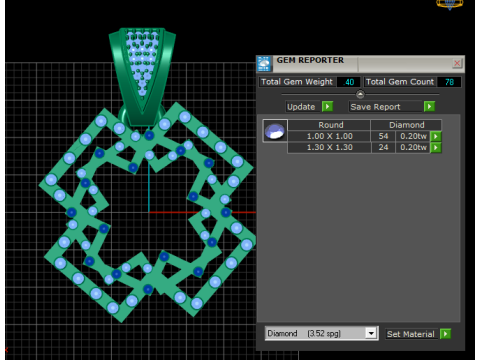480x360 pixels.
Task: Select the 1.30 X 1.30 size cell
Action: point(329,147)
